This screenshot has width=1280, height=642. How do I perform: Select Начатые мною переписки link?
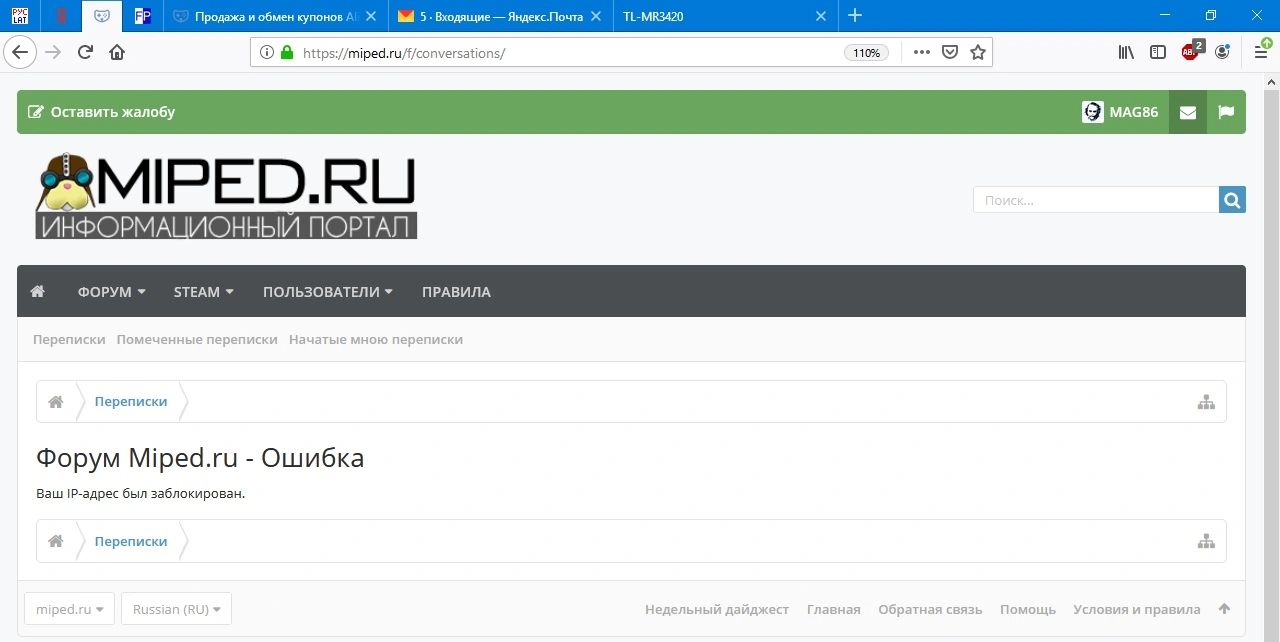tap(376, 339)
